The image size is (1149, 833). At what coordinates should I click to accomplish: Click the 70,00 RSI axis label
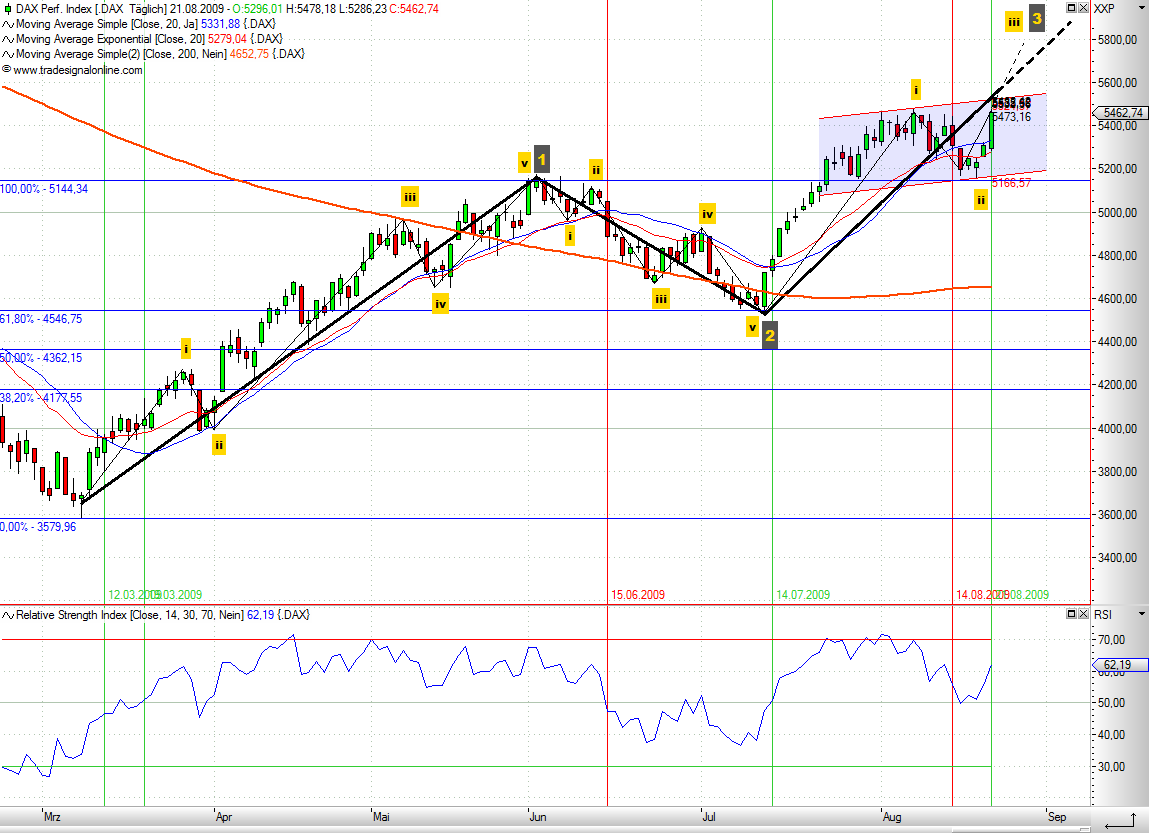(1111, 640)
